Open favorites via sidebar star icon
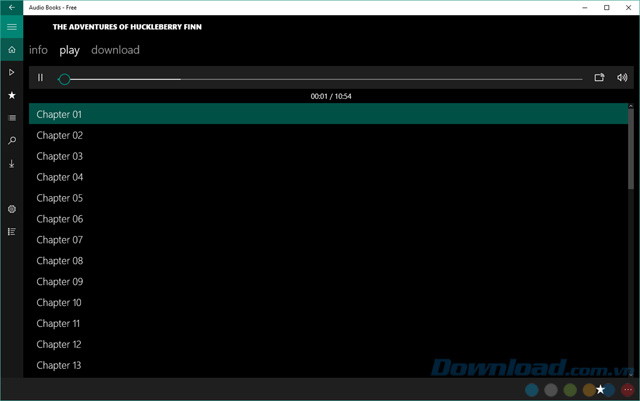This screenshot has width=640, height=401. (x=11, y=95)
